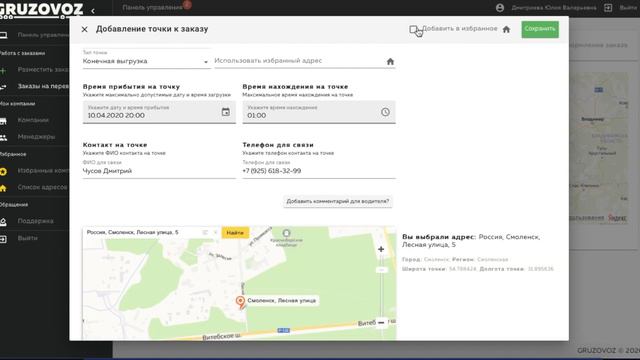This screenshot has width=640, height=360.
Task: Open 'Менеджеры' sidebar item
Action: (x=35, y=137)
